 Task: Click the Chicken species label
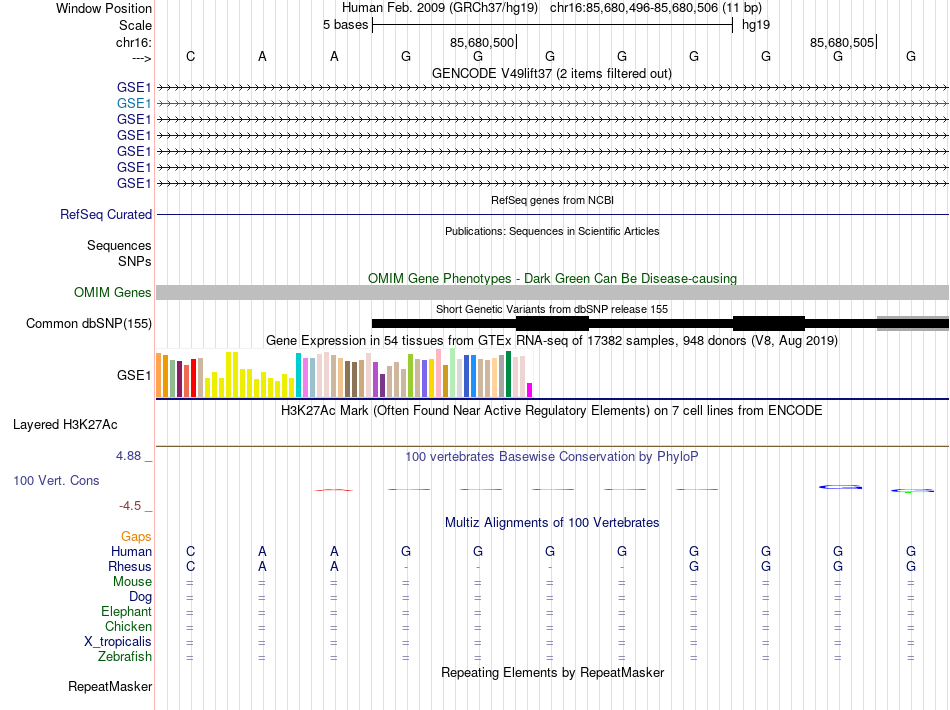click(128, 626)
